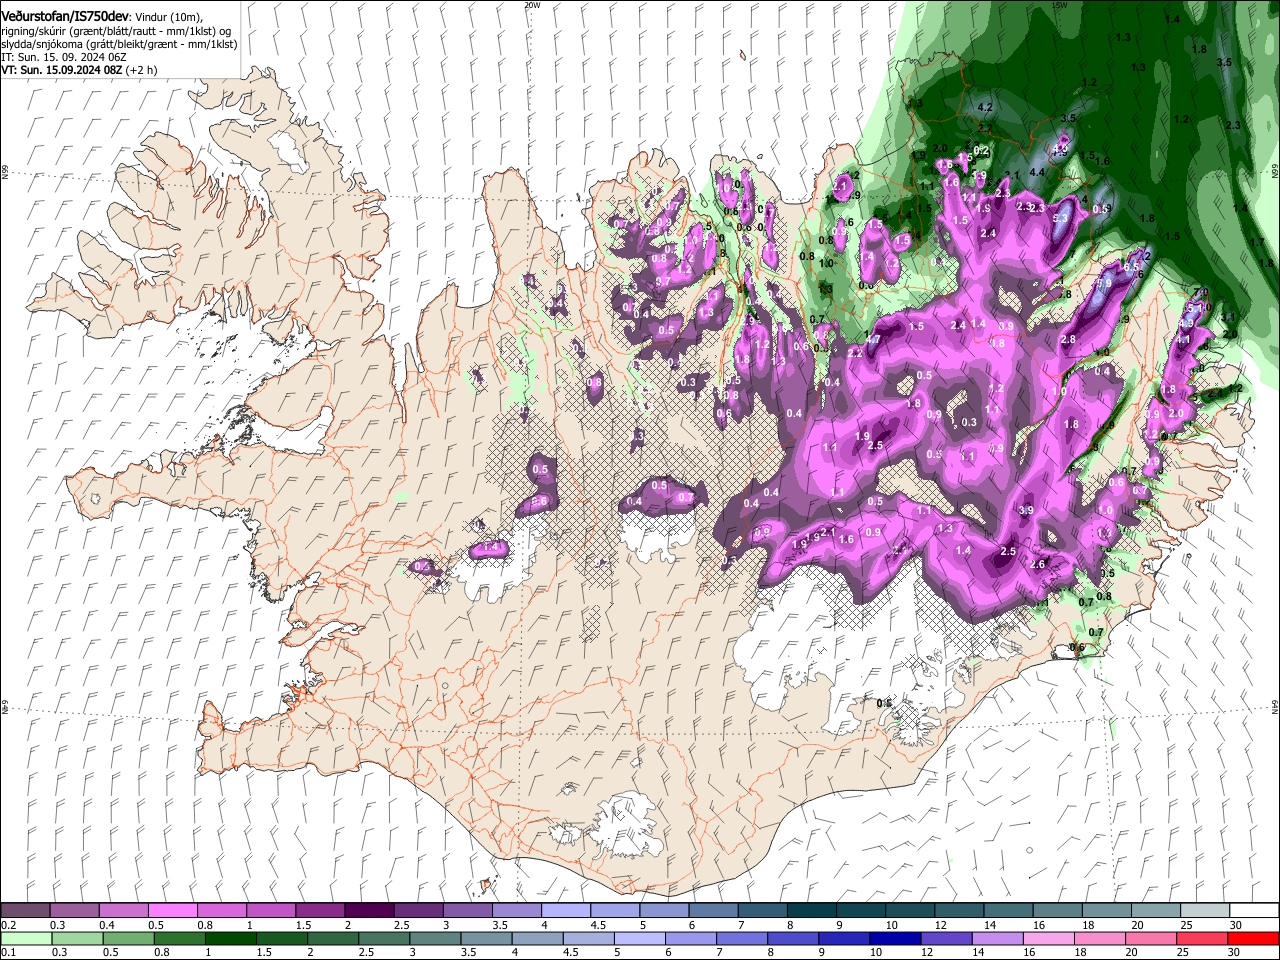1280x960 pixels.
Task: Click the 2.6 snowfall value on the map
Action: 1037,565
